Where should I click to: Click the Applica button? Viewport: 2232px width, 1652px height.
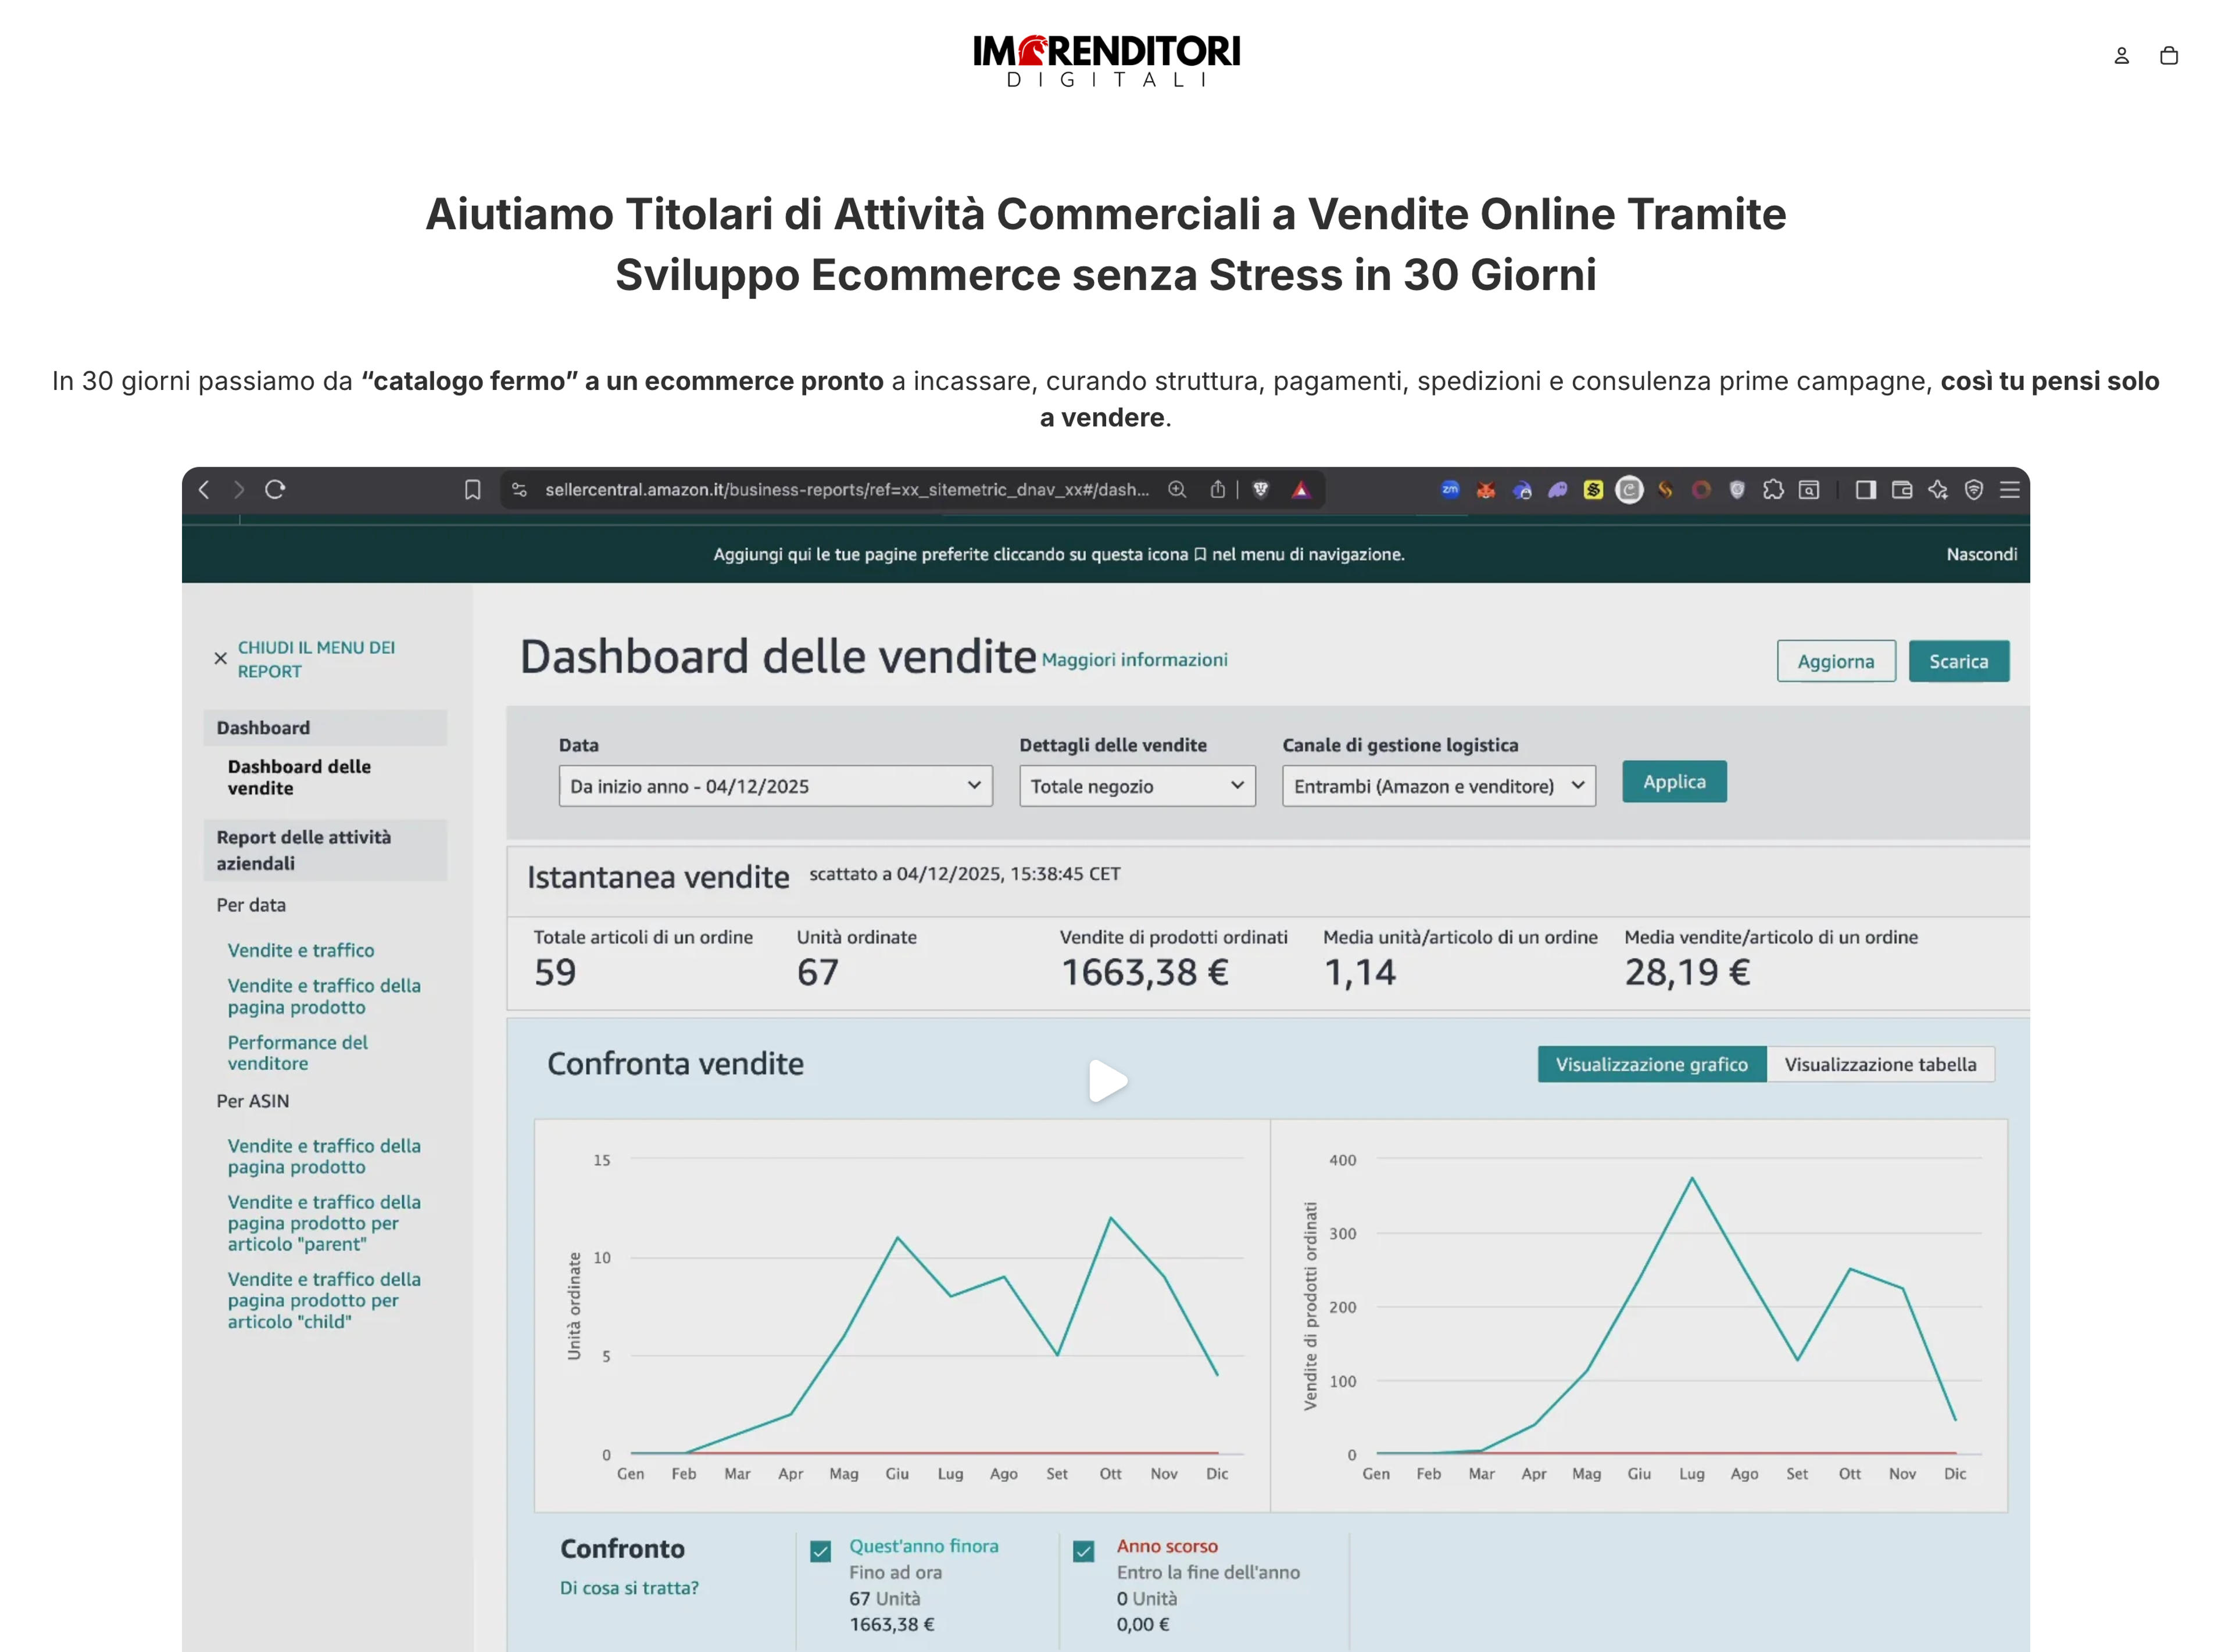tap(1674, 782)
